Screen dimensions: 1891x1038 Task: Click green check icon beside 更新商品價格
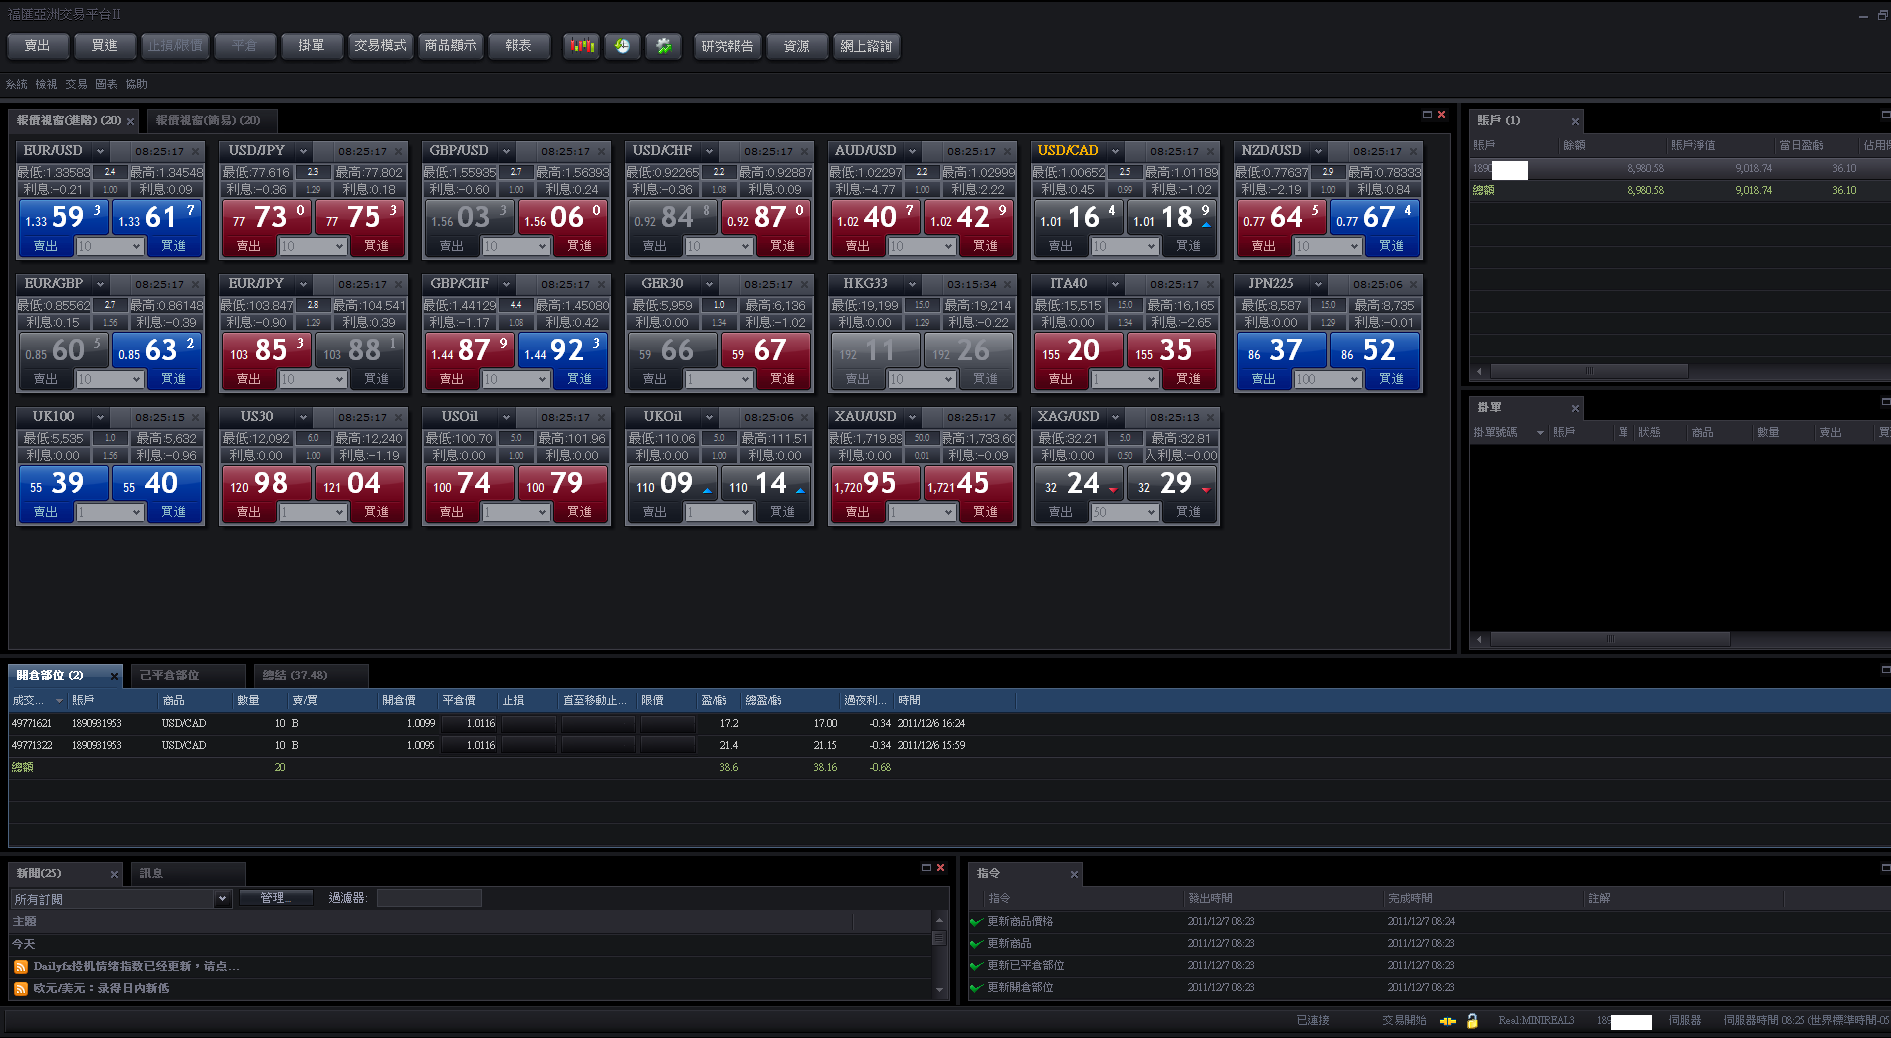click(x=976, y=922)
